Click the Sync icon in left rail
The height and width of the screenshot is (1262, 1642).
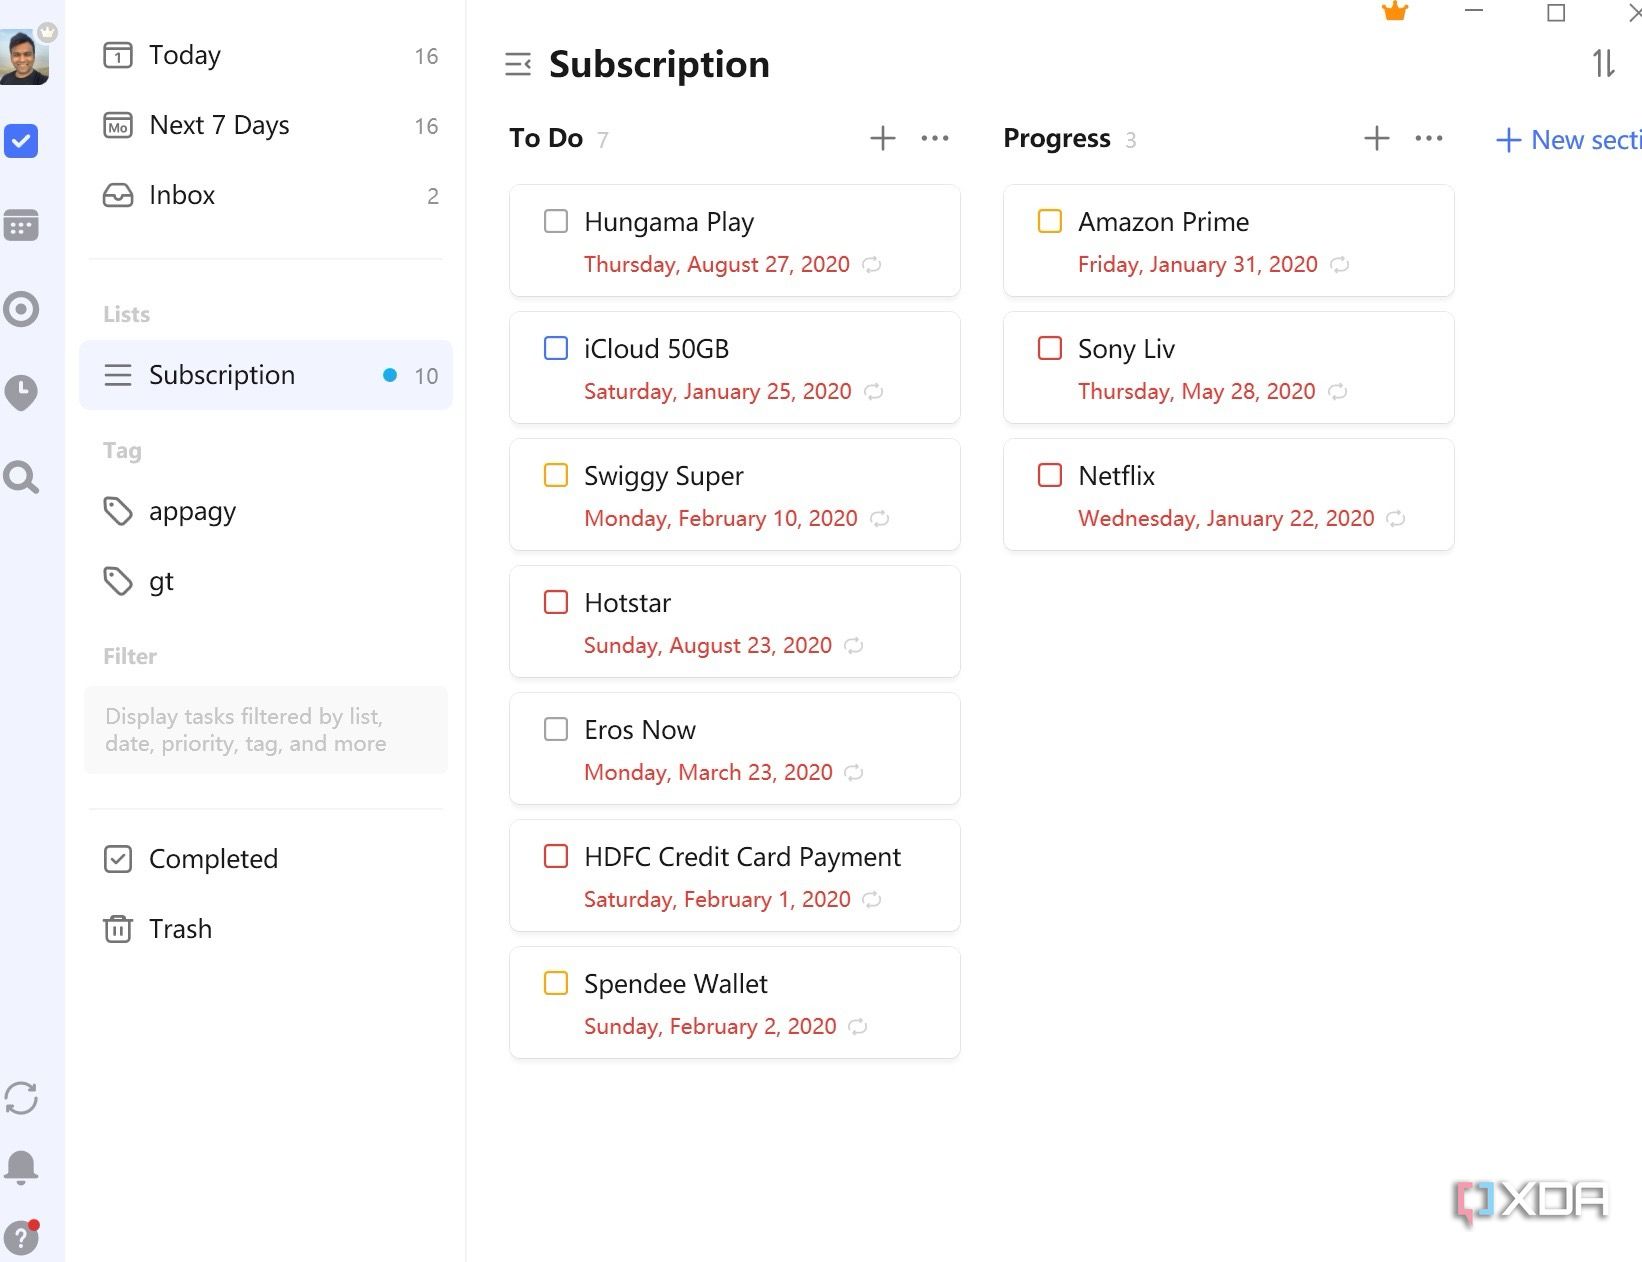tap(21, 1098)
